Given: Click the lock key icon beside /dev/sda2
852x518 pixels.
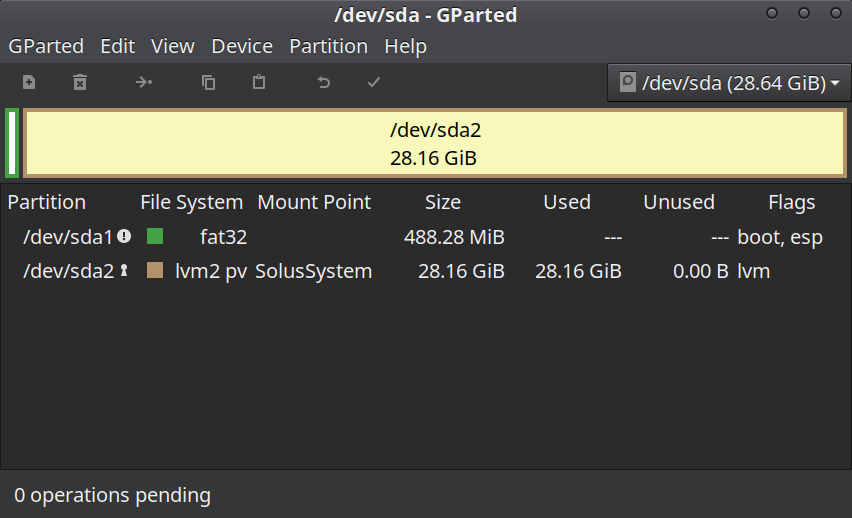Looking at the screenshot, I should (124, 270).
